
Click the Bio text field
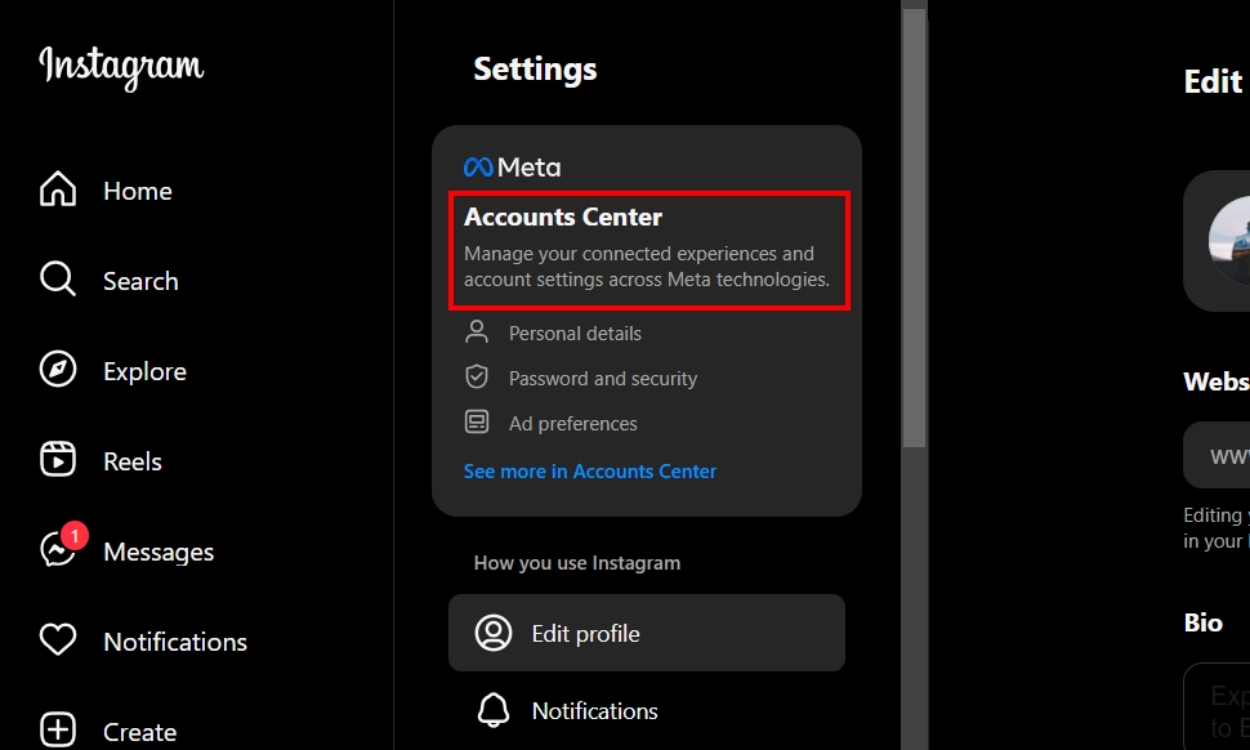[x=1216, y=706]
